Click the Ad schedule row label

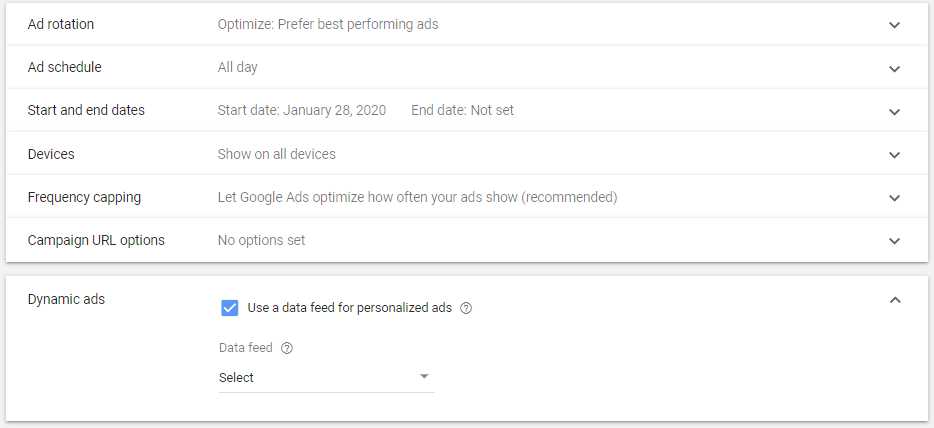[65, 67]
